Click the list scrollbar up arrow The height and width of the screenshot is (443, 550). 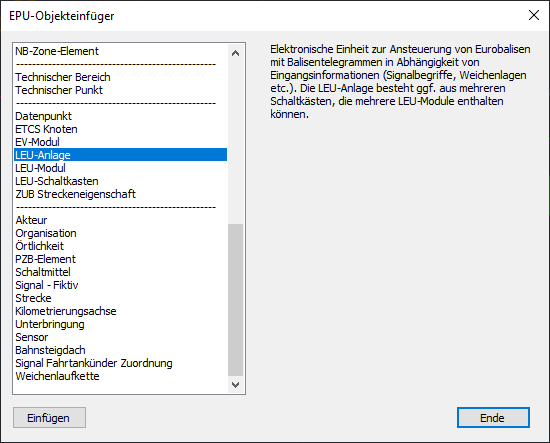point(236,53)
